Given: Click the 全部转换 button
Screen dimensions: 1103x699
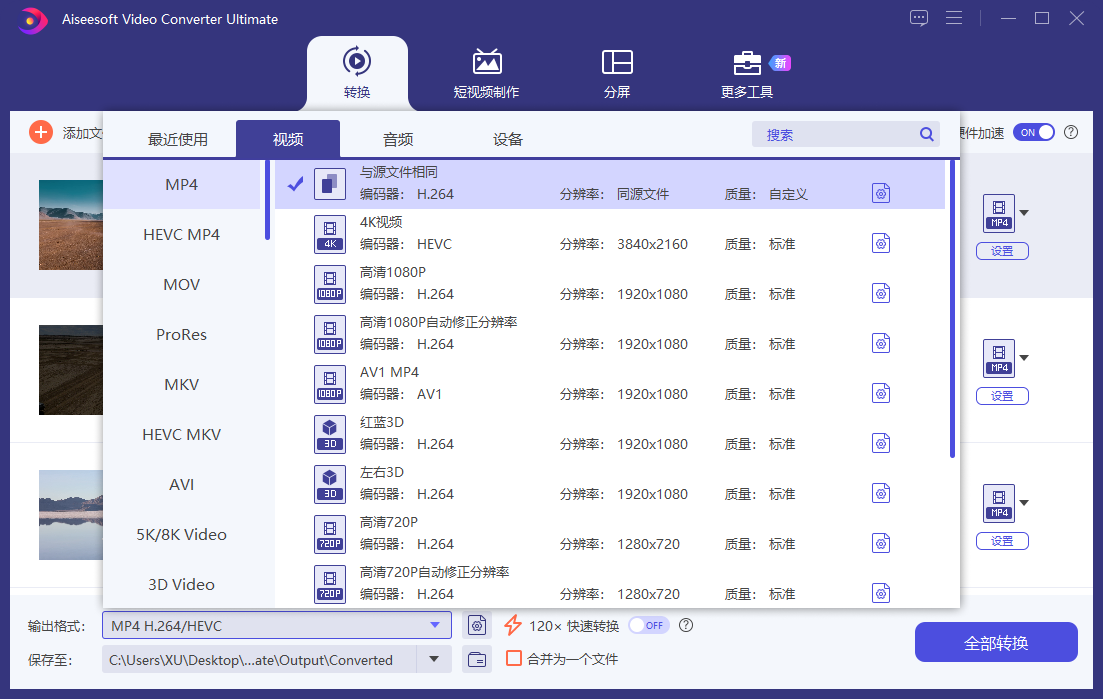Looking at the screenshot, I should (995, 642).
